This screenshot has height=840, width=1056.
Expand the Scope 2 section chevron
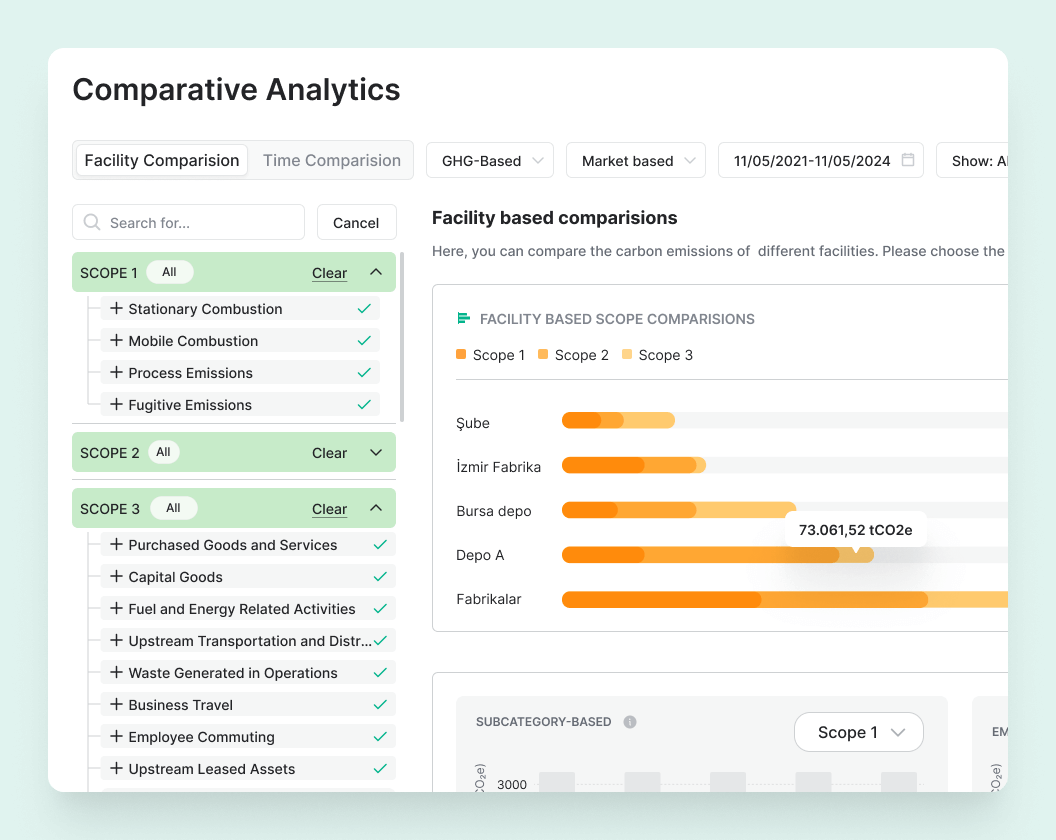click(376, 453)
